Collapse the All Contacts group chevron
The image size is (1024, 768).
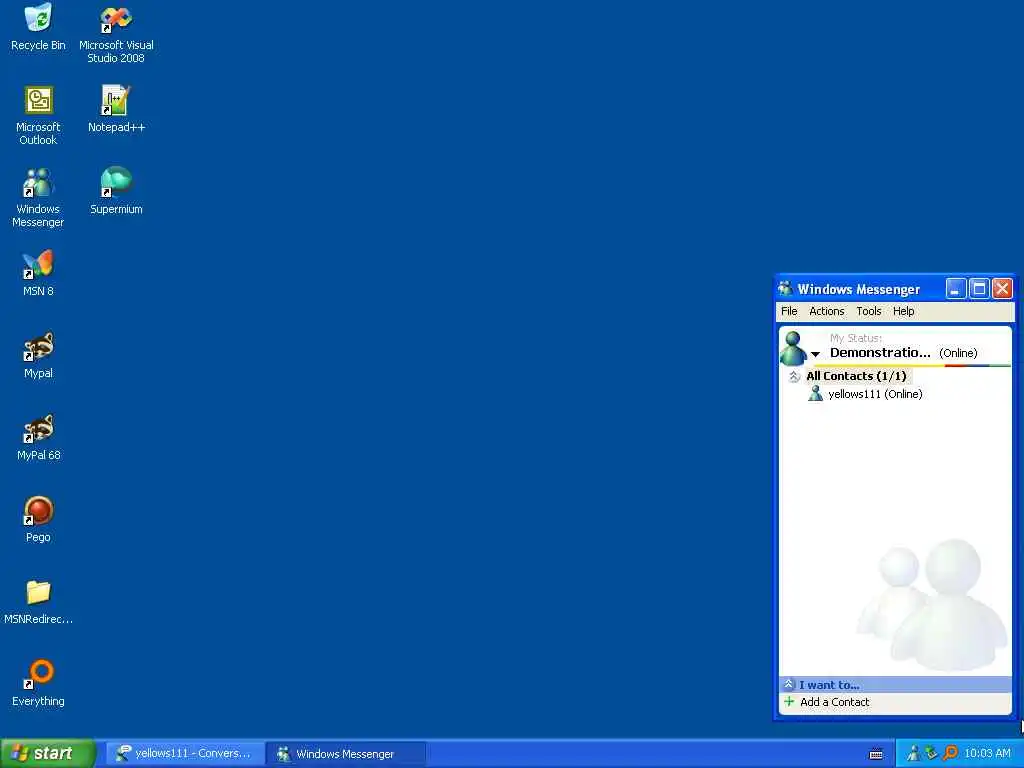(x=793, y=376)
